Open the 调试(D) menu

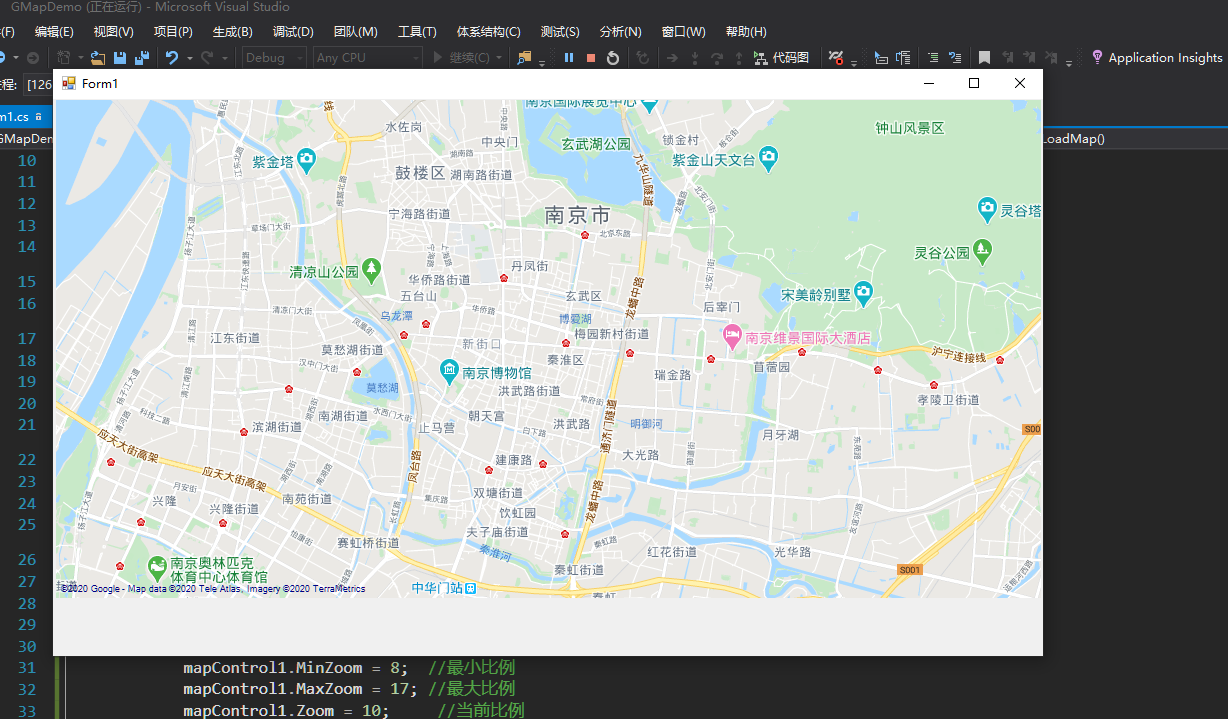[x=291, y=31]
